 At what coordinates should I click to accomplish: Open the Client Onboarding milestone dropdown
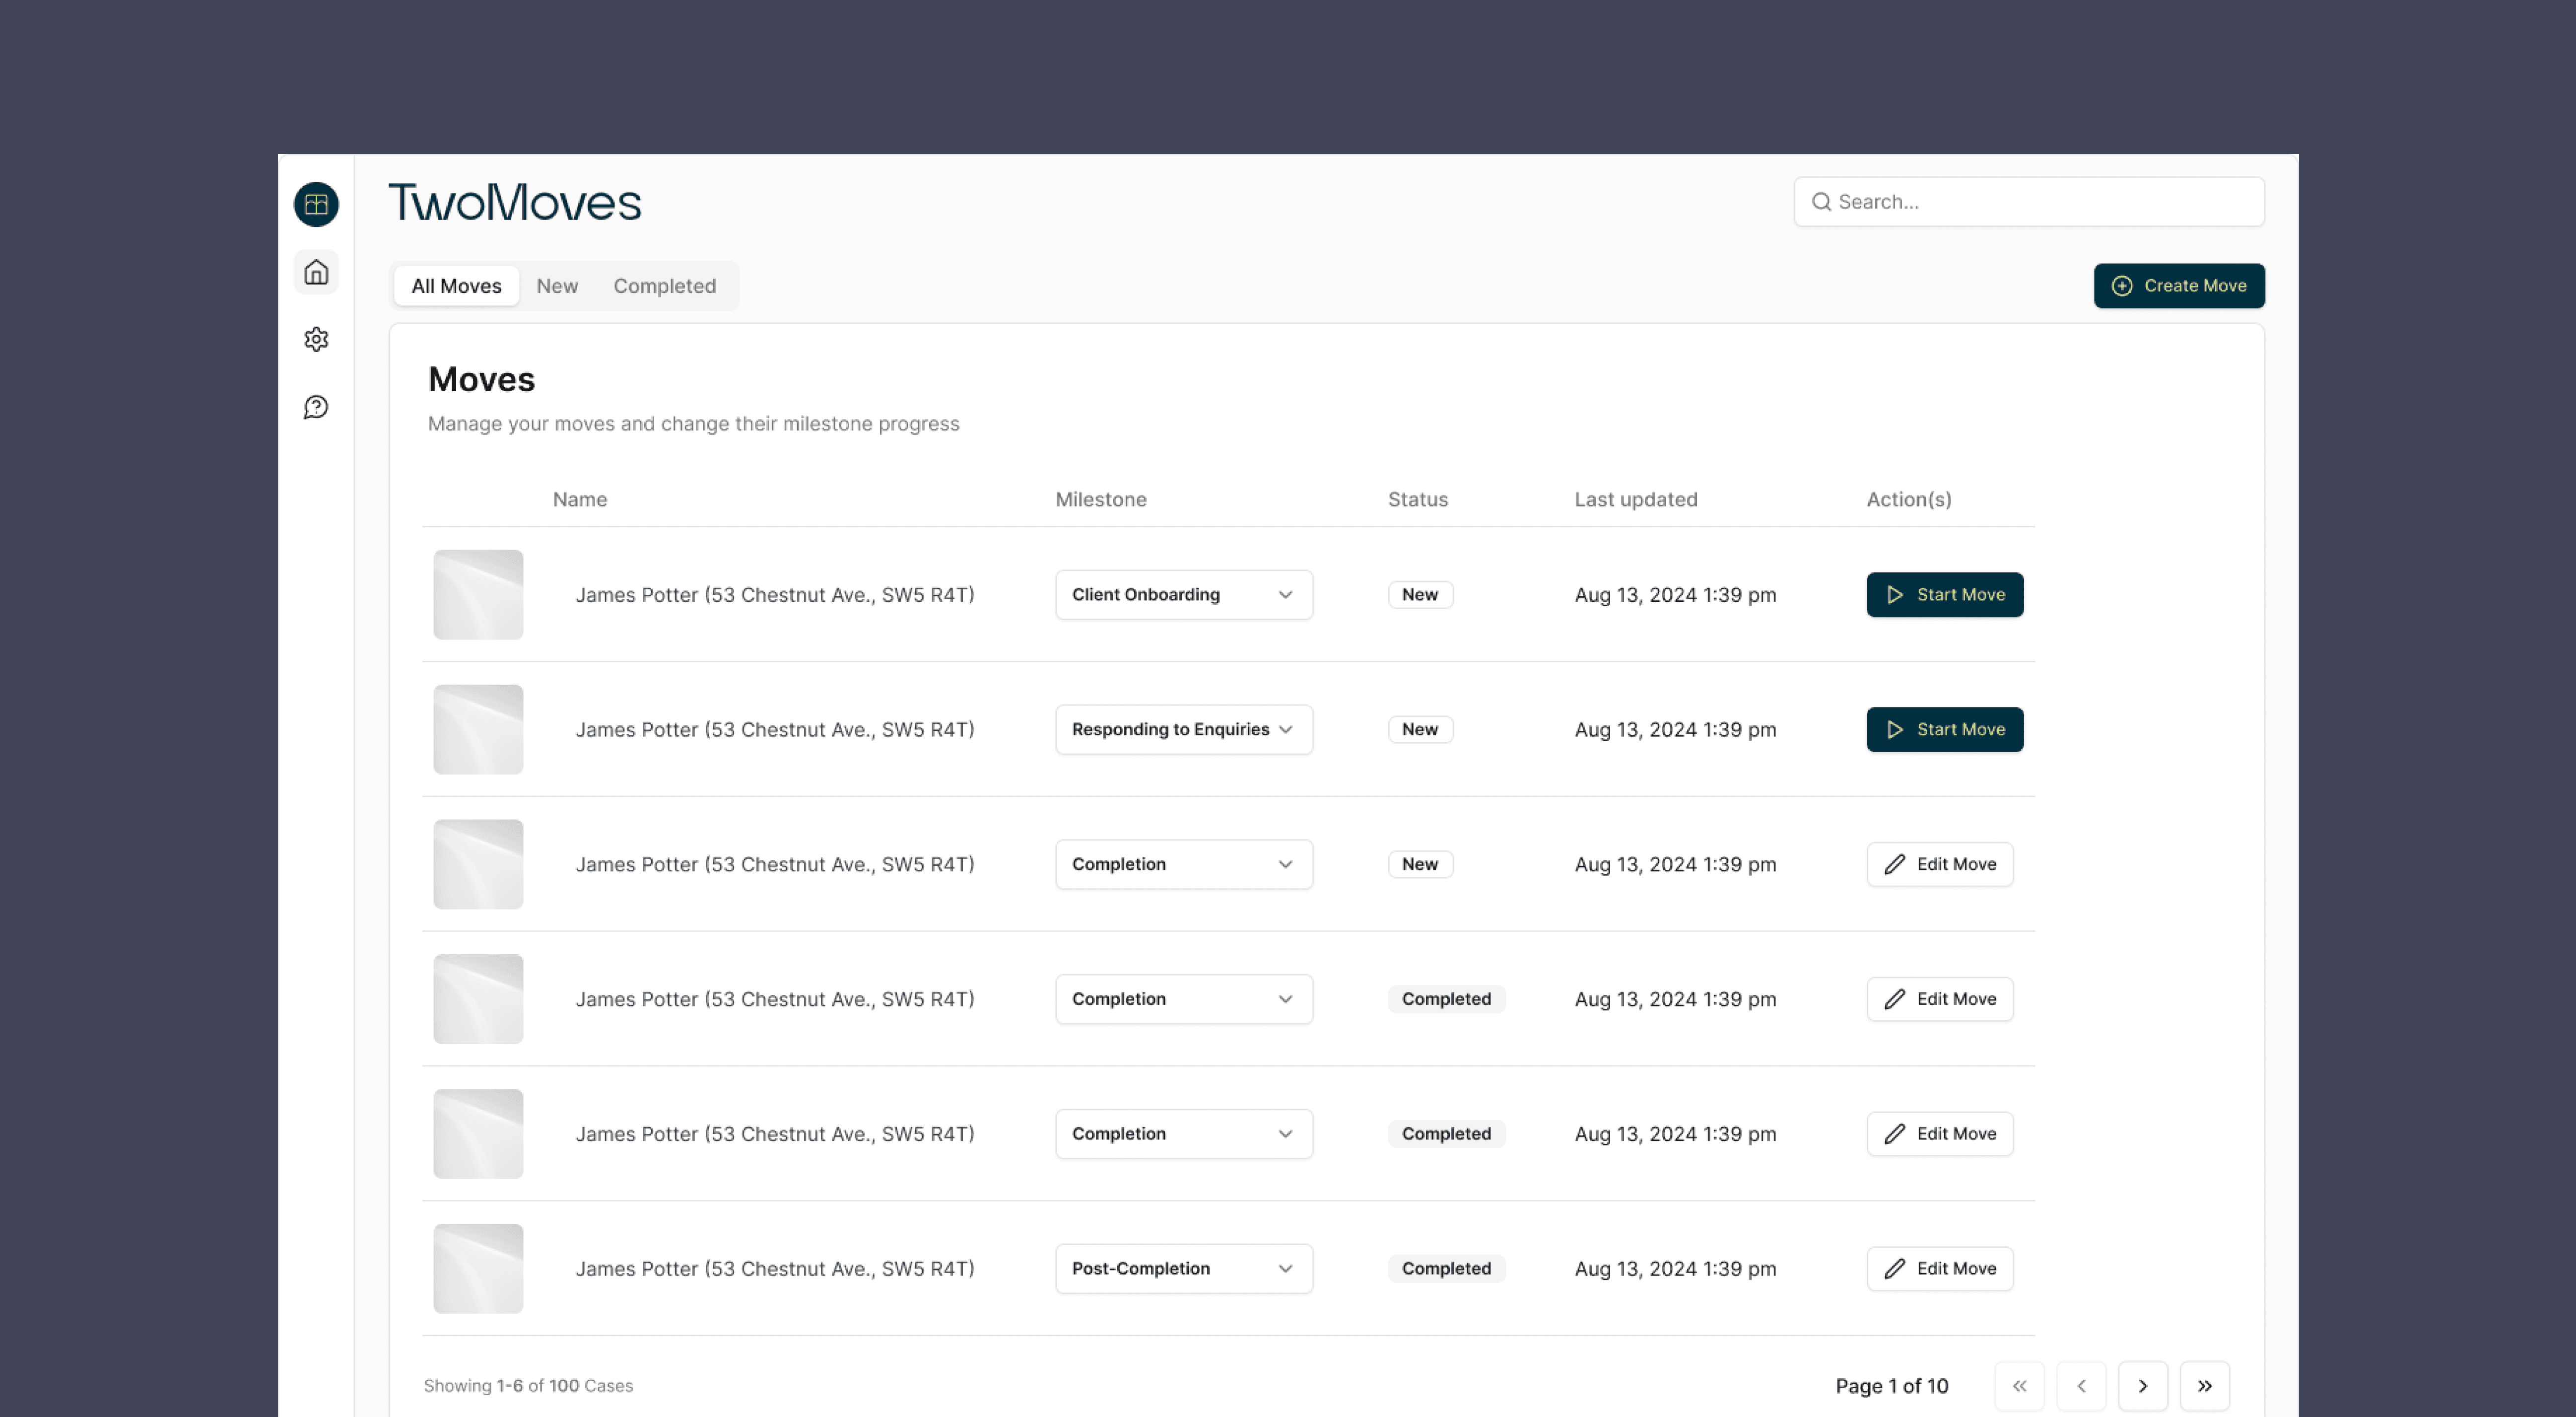click(x=1184, y=595)
